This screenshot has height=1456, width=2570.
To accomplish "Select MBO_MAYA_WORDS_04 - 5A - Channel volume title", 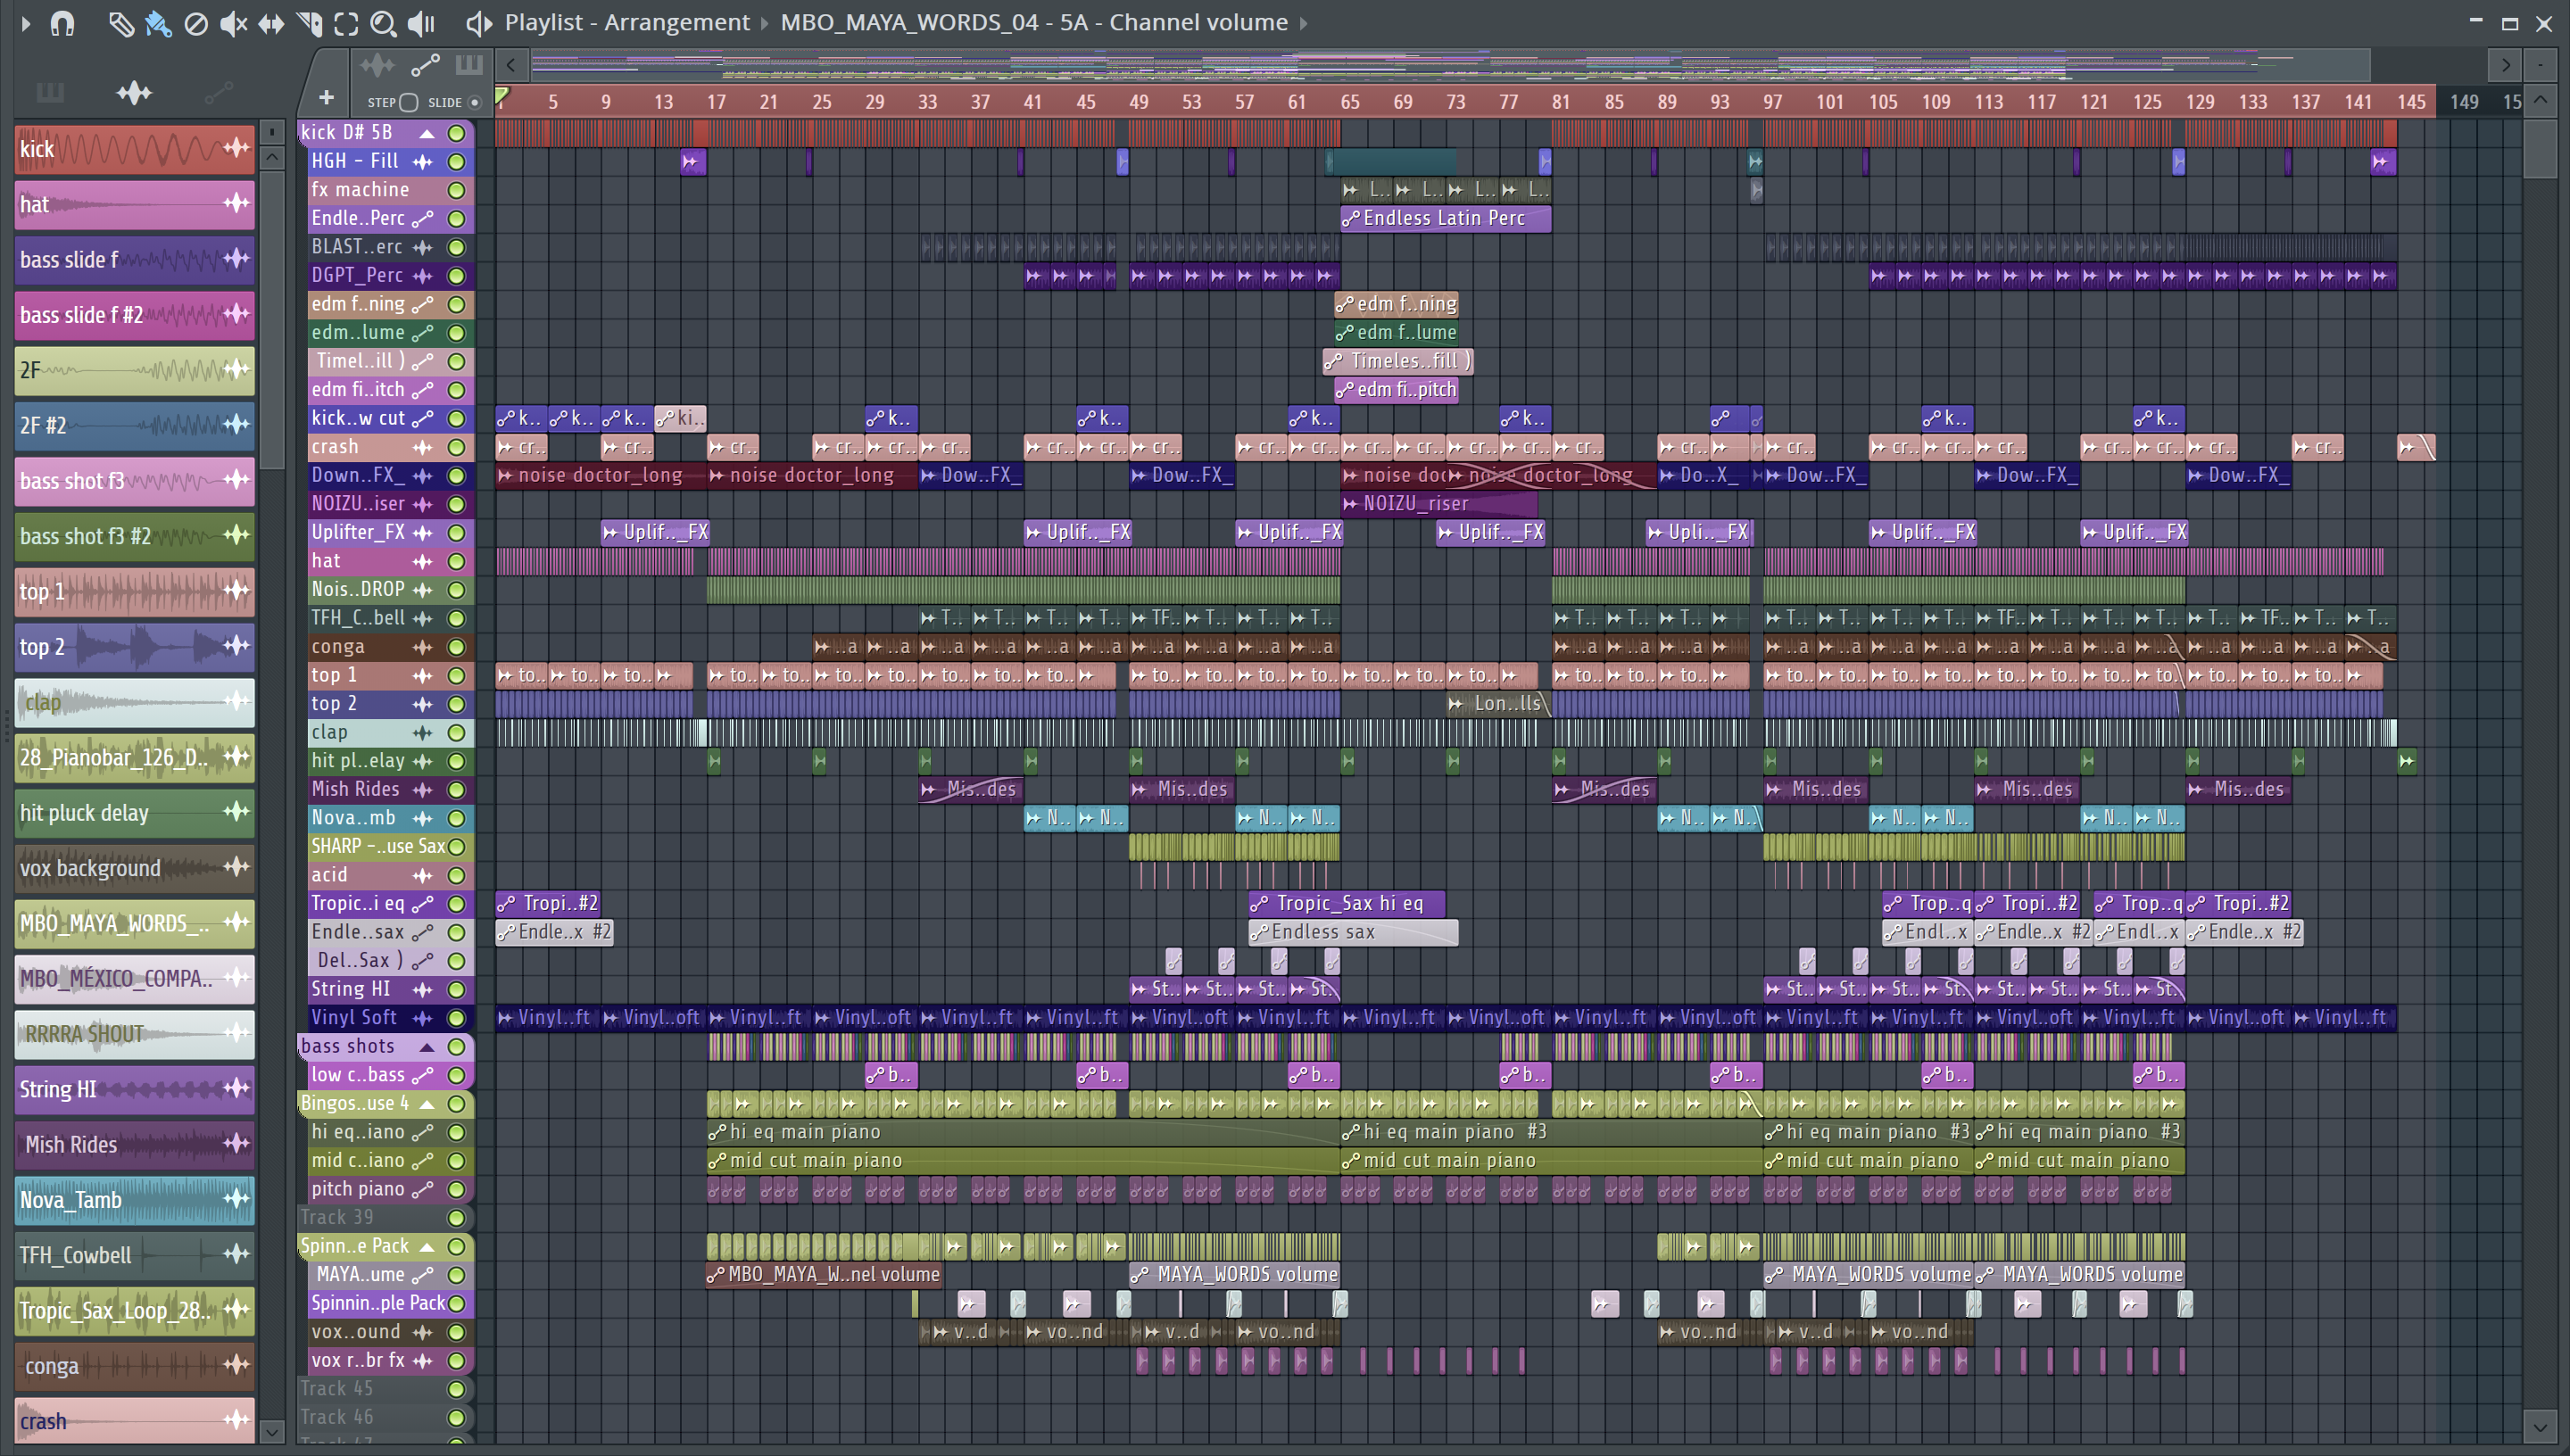I will click(x=1034, y=22).
